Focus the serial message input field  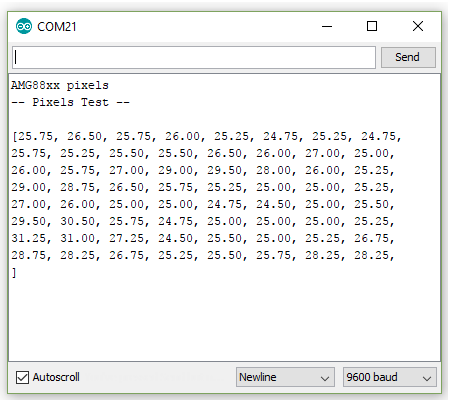[194, 57]
